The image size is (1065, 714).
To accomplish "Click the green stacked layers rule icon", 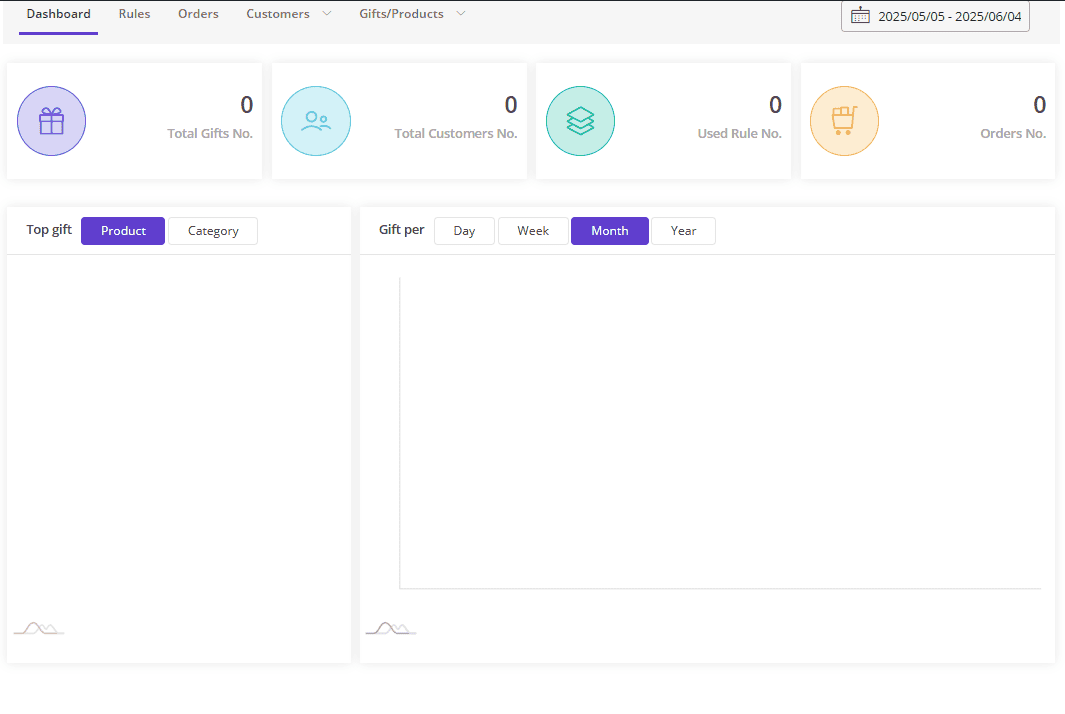I will click(x=580, y=121).
